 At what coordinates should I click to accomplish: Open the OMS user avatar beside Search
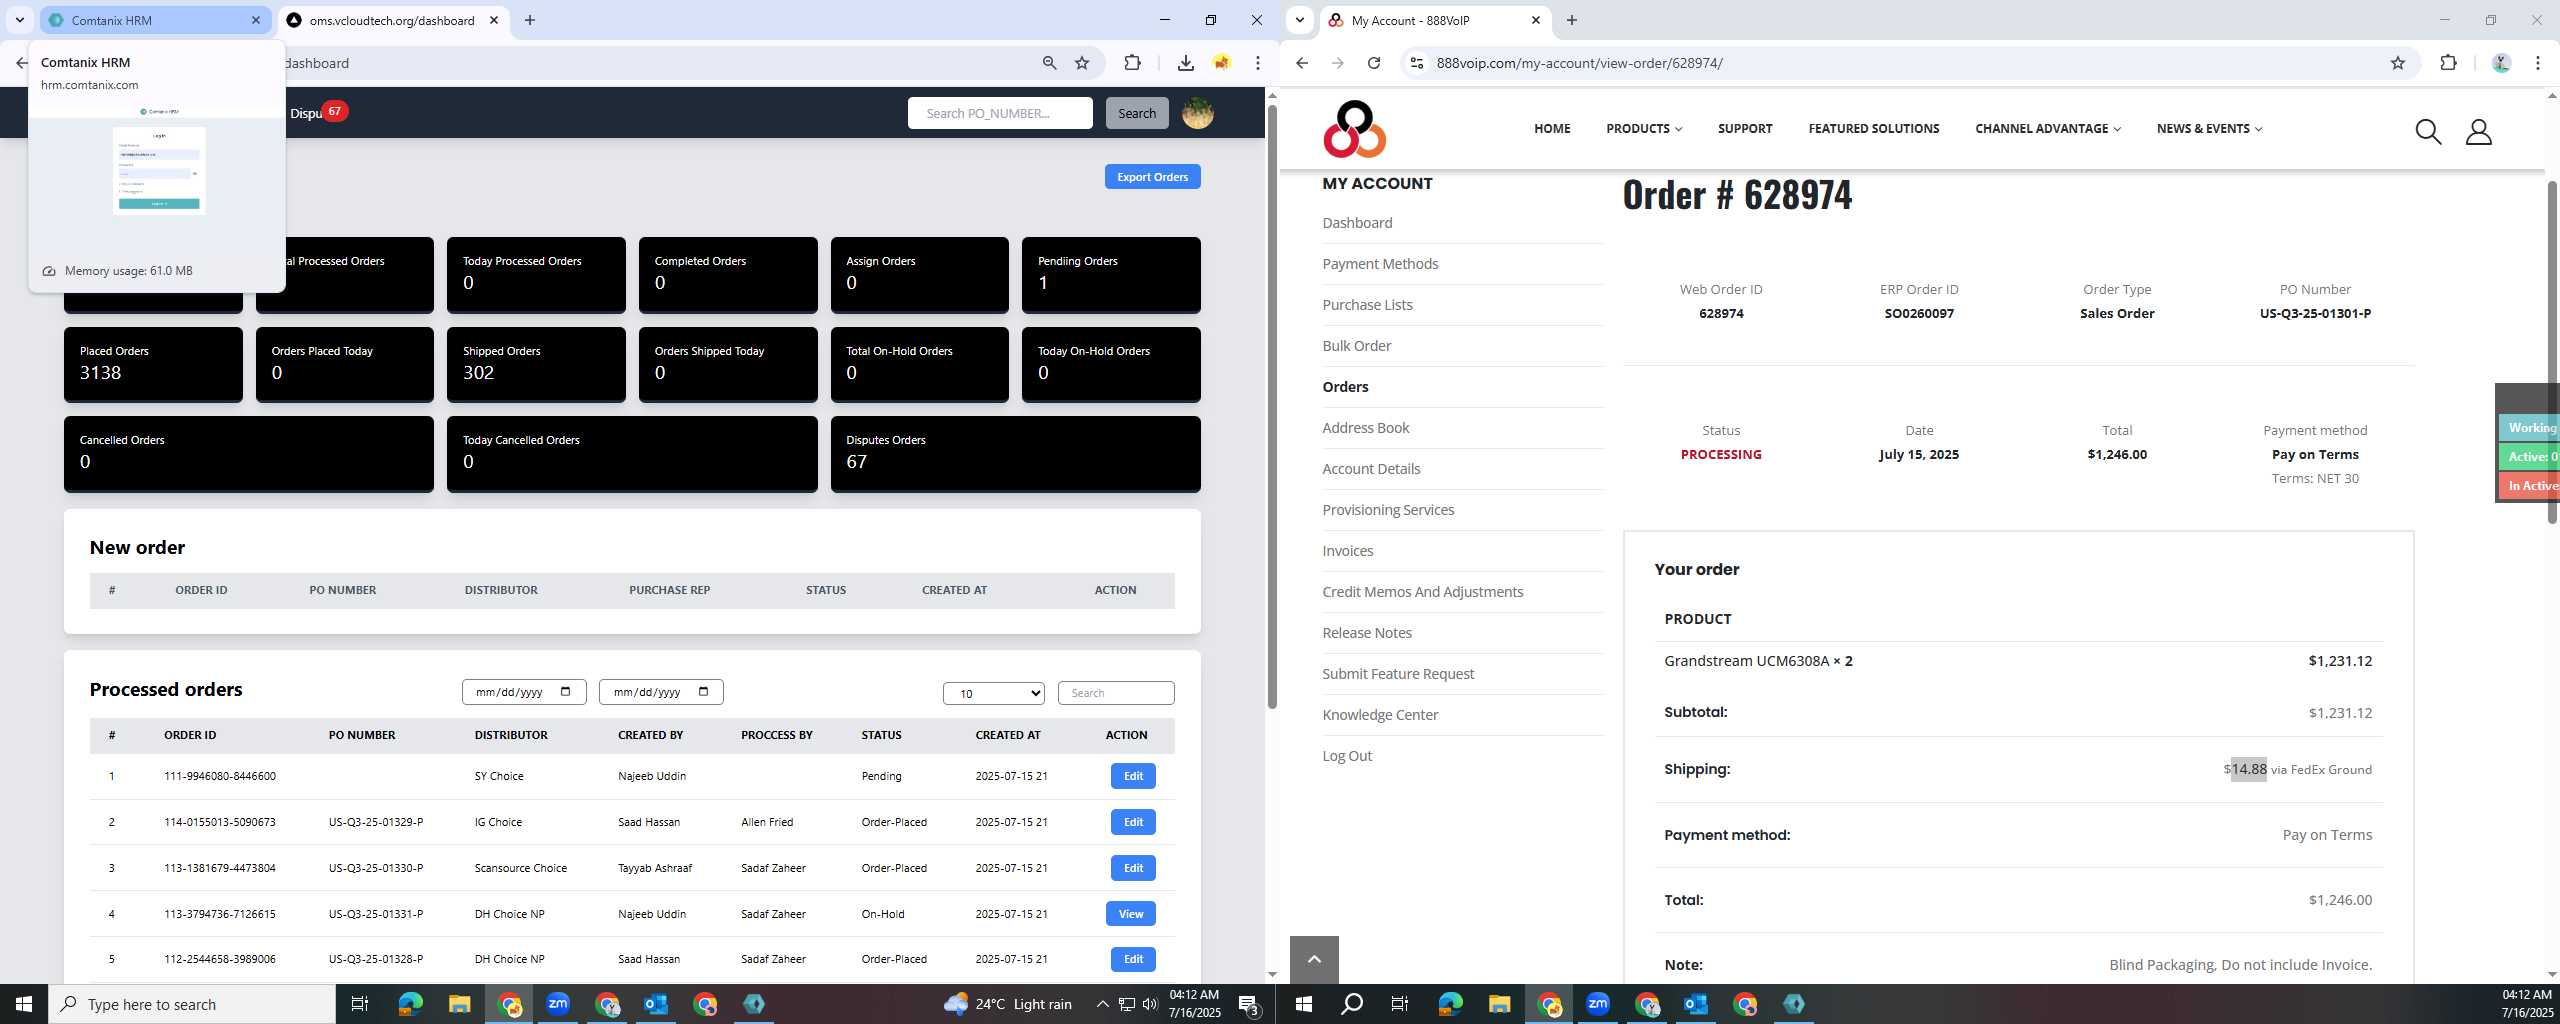click(1197, 113)
